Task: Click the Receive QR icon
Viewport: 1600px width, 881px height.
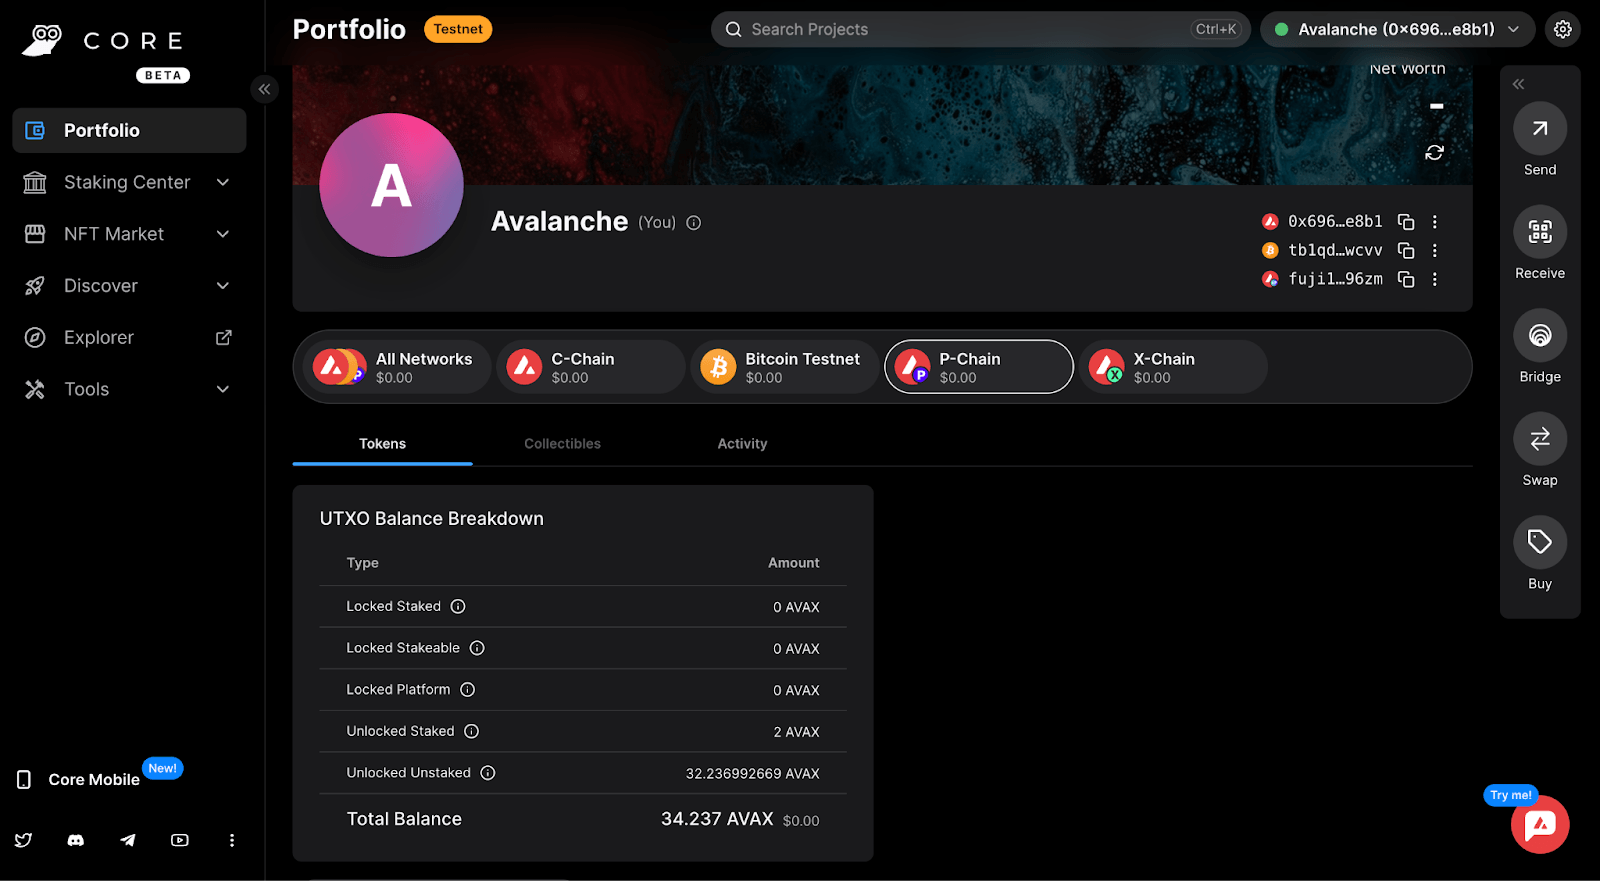Action: point(1540,232)
